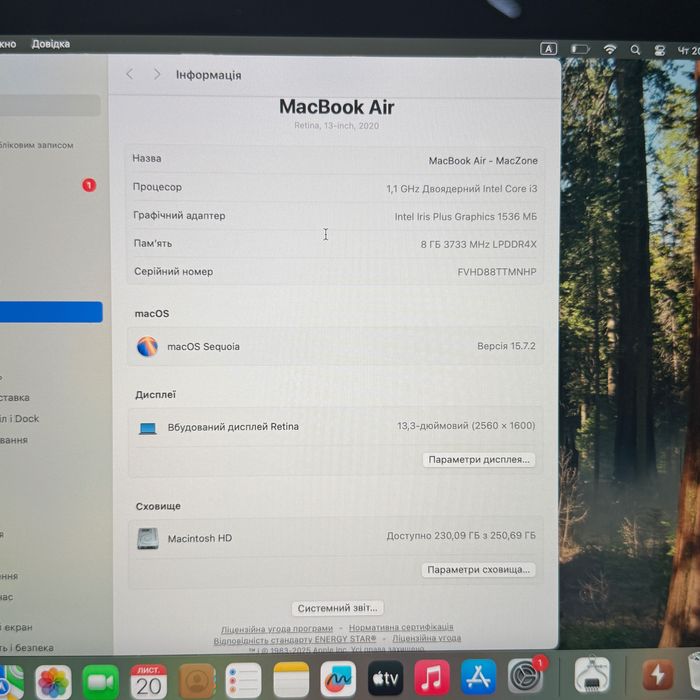
Task: Open the Notes app in Dock
Action: pos(291,680)
